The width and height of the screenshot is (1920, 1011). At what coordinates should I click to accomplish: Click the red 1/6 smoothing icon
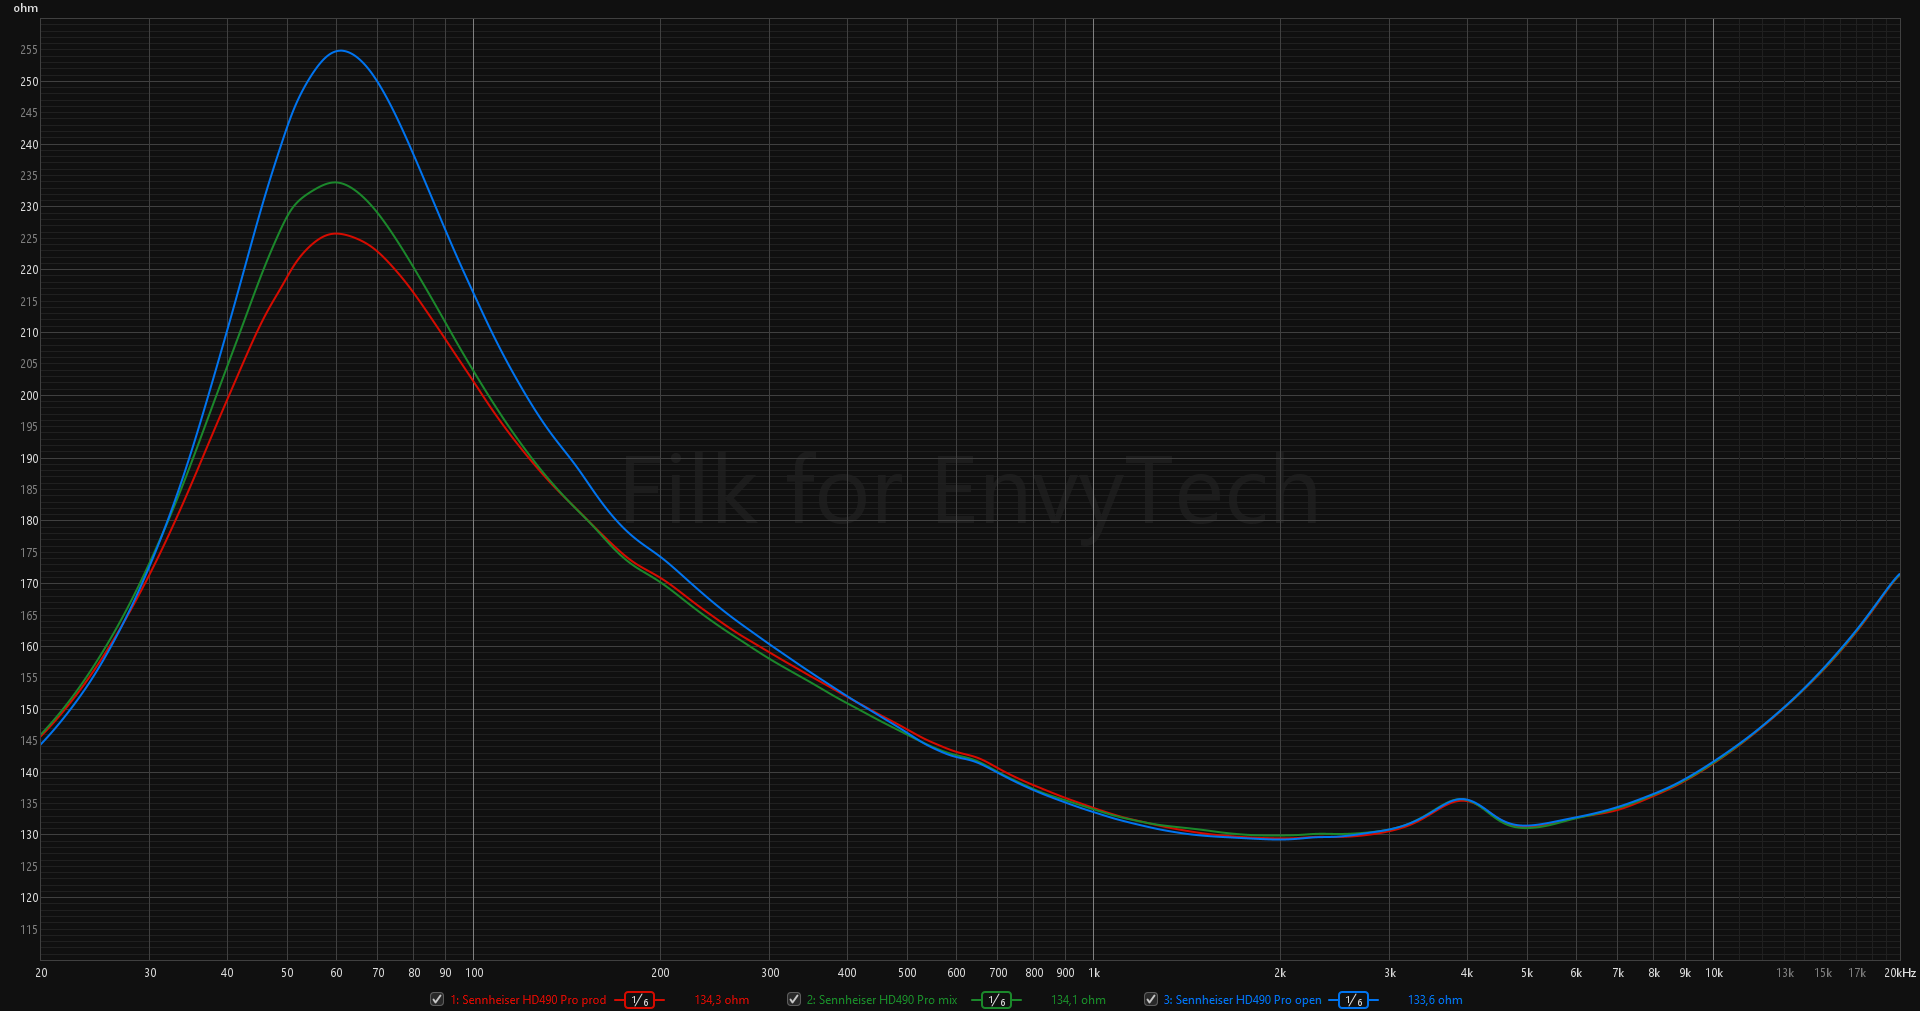(x=640, y=1000)
